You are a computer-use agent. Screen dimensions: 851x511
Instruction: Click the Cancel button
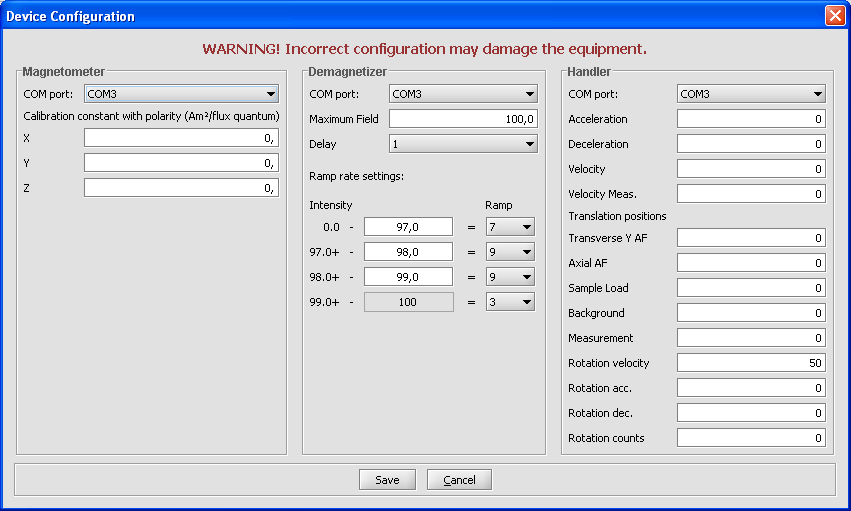[x=459, y=480]
